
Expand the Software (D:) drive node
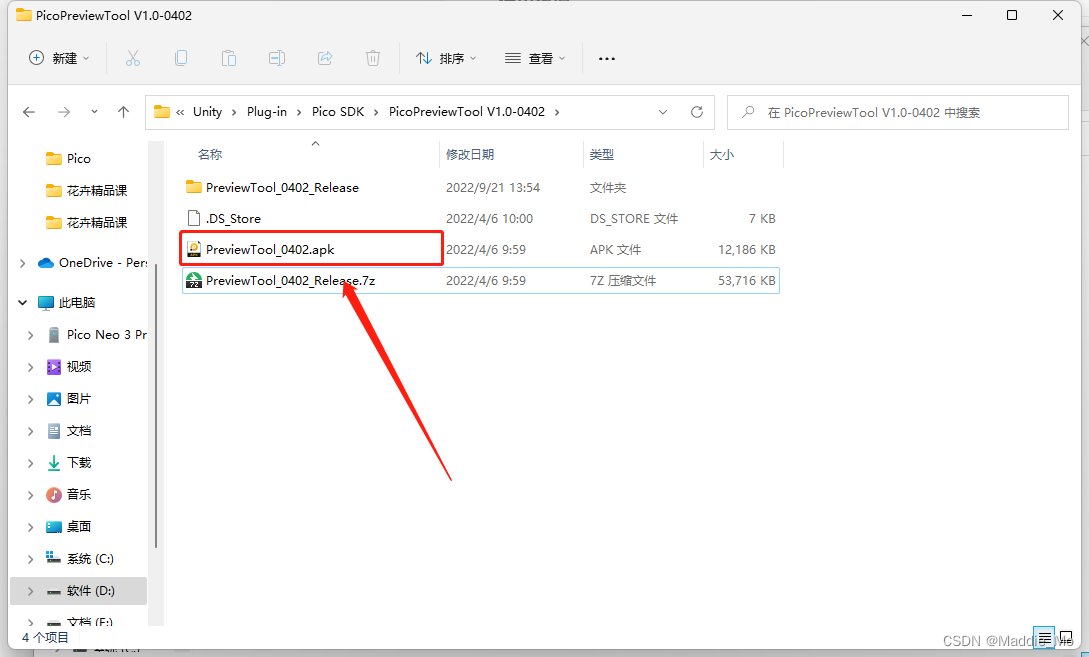(x=31, y=591)
